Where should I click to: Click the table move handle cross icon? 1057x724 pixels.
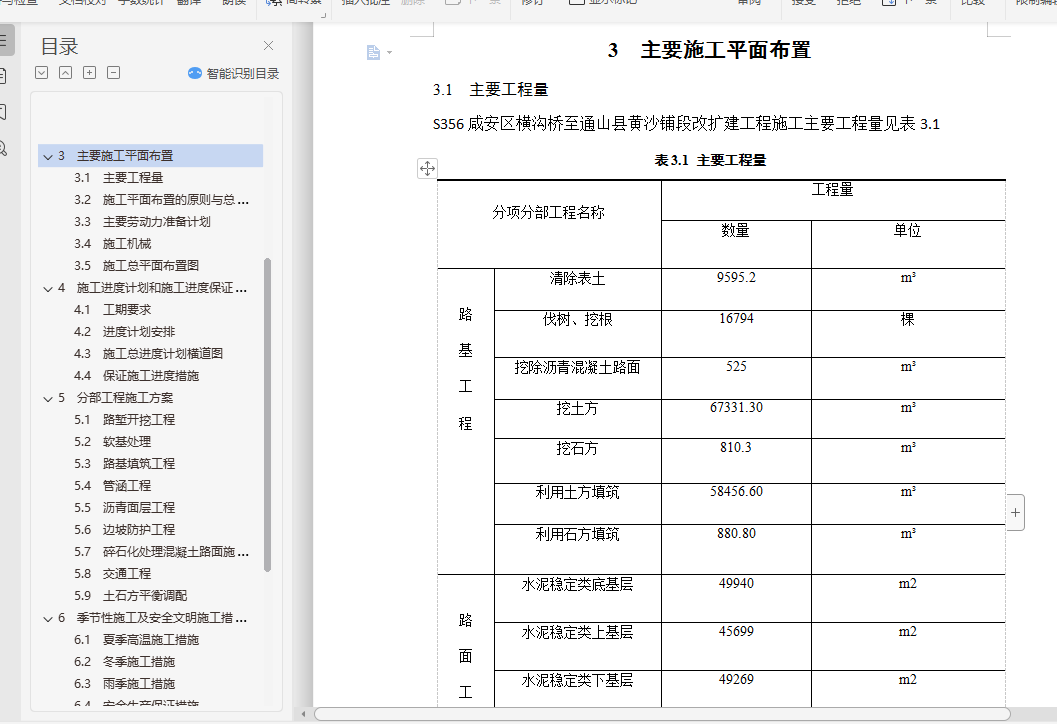[427, 169]
